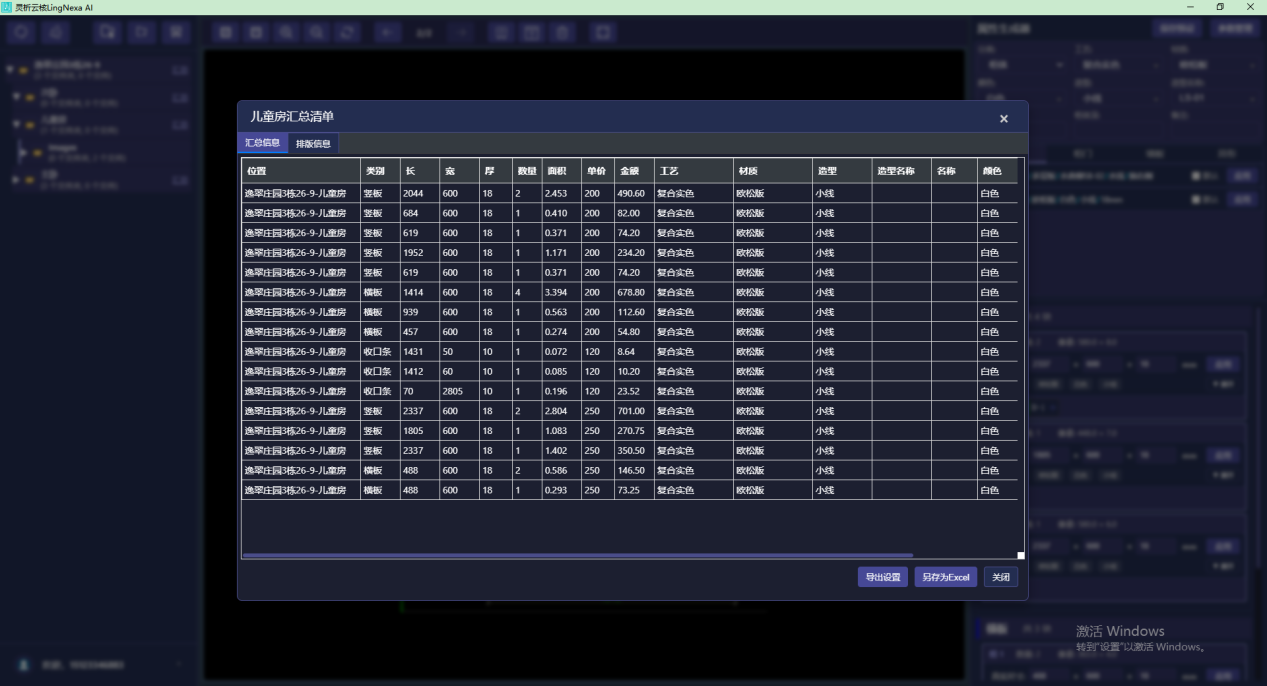The image size is (1267, 686).
Task: Select the width cell 2805
Action: coord(460,391)
